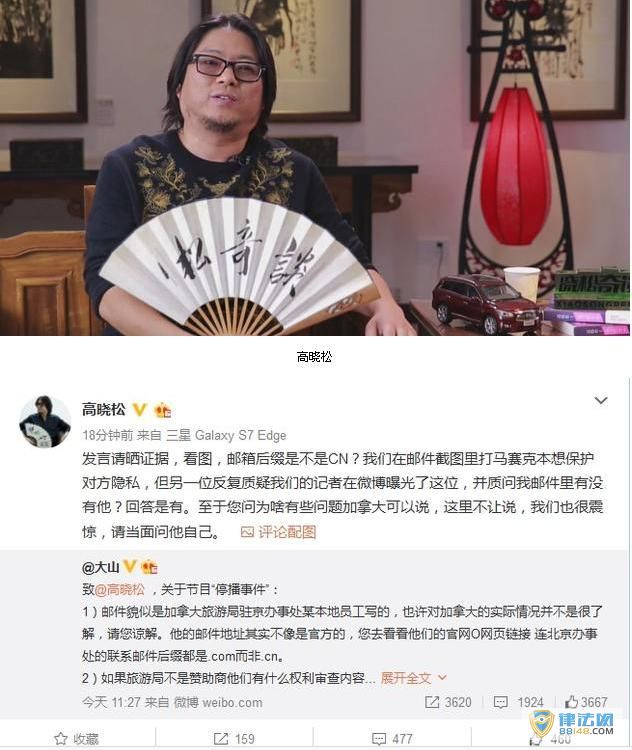This screenshot has width=632, height=750.
Task: Toggle 收藏 star to favorite post
Action: [77, 739]
